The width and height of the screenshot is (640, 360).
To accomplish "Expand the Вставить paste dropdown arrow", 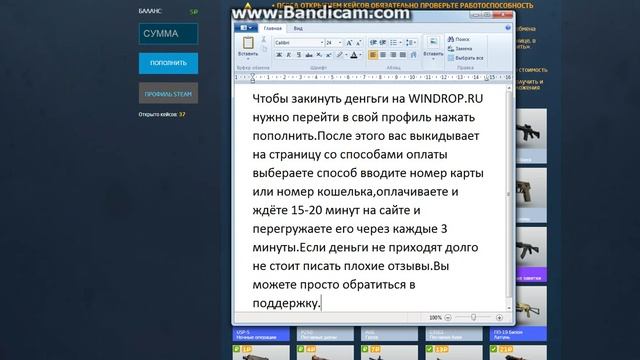I will tap(248, 59).
